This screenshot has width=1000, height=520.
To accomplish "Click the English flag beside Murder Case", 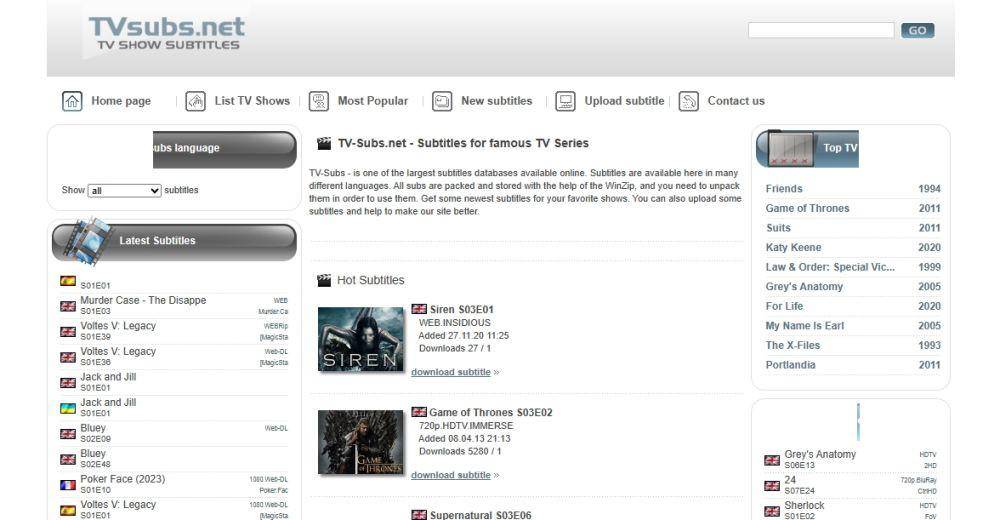I will click(68, 306).
